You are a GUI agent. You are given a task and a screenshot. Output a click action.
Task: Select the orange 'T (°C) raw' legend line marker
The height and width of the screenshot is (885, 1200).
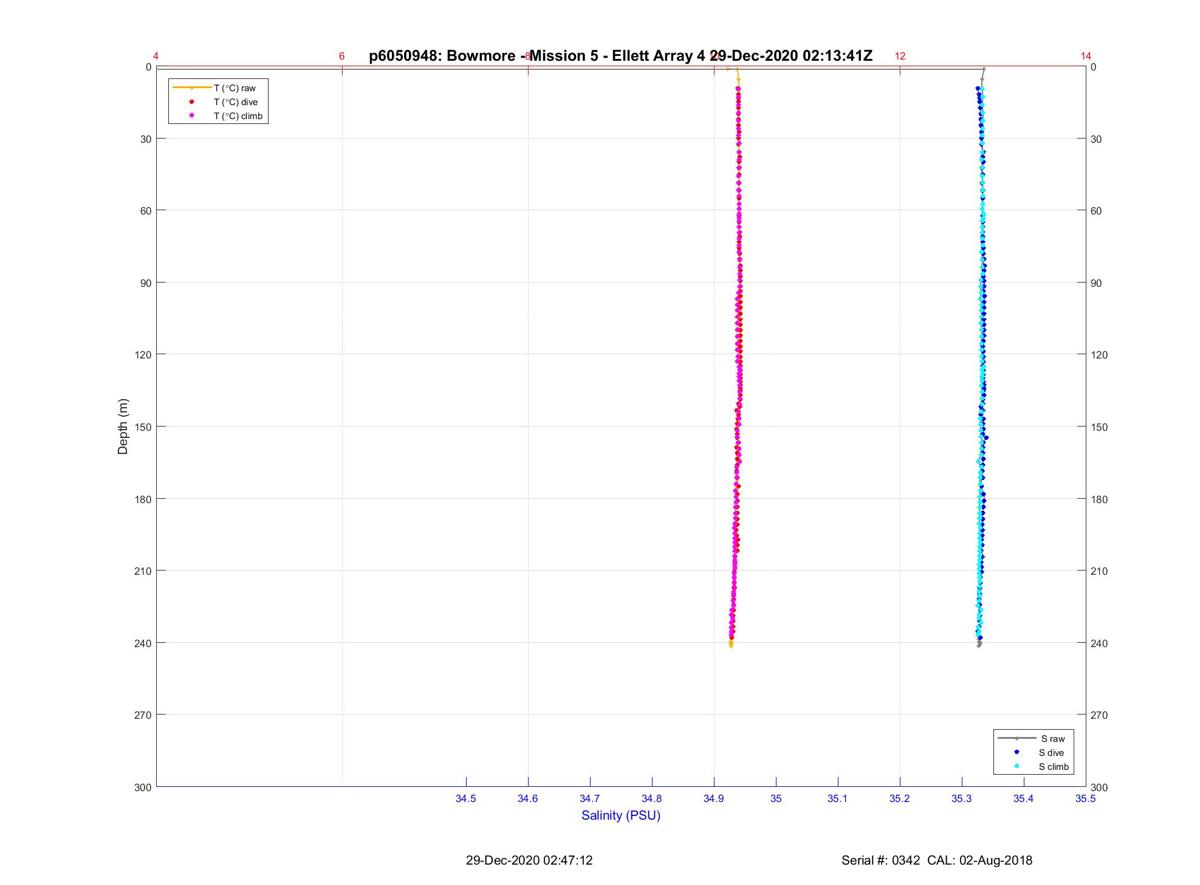(x=190, y=88)
